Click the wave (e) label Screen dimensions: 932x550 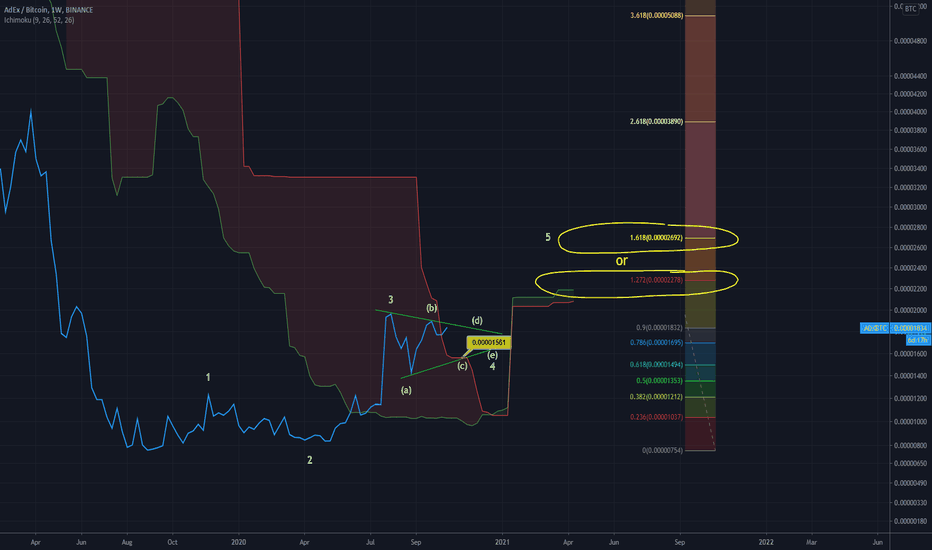click(x=492, y=355)
